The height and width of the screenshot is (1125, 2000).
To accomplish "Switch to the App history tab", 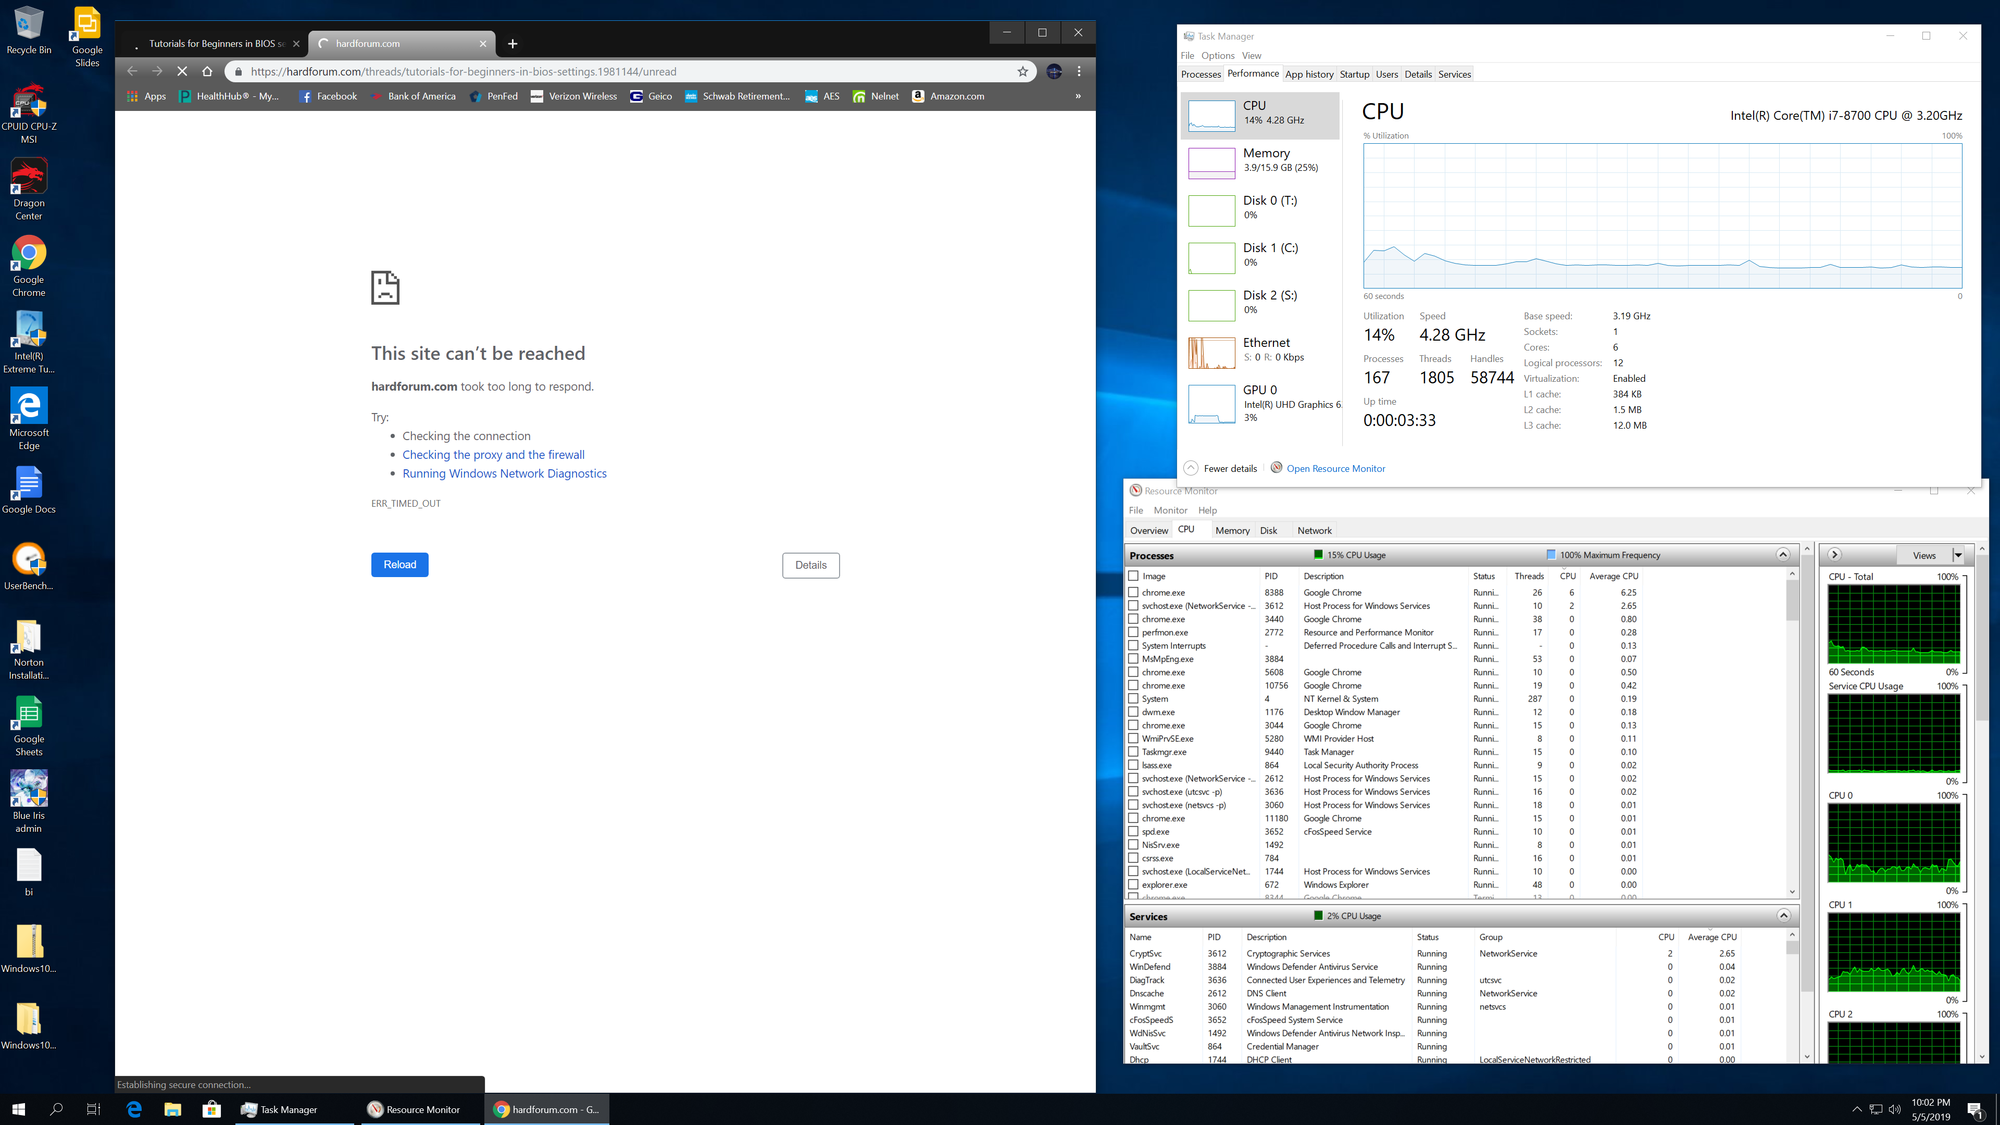I will coord(1309,74).
